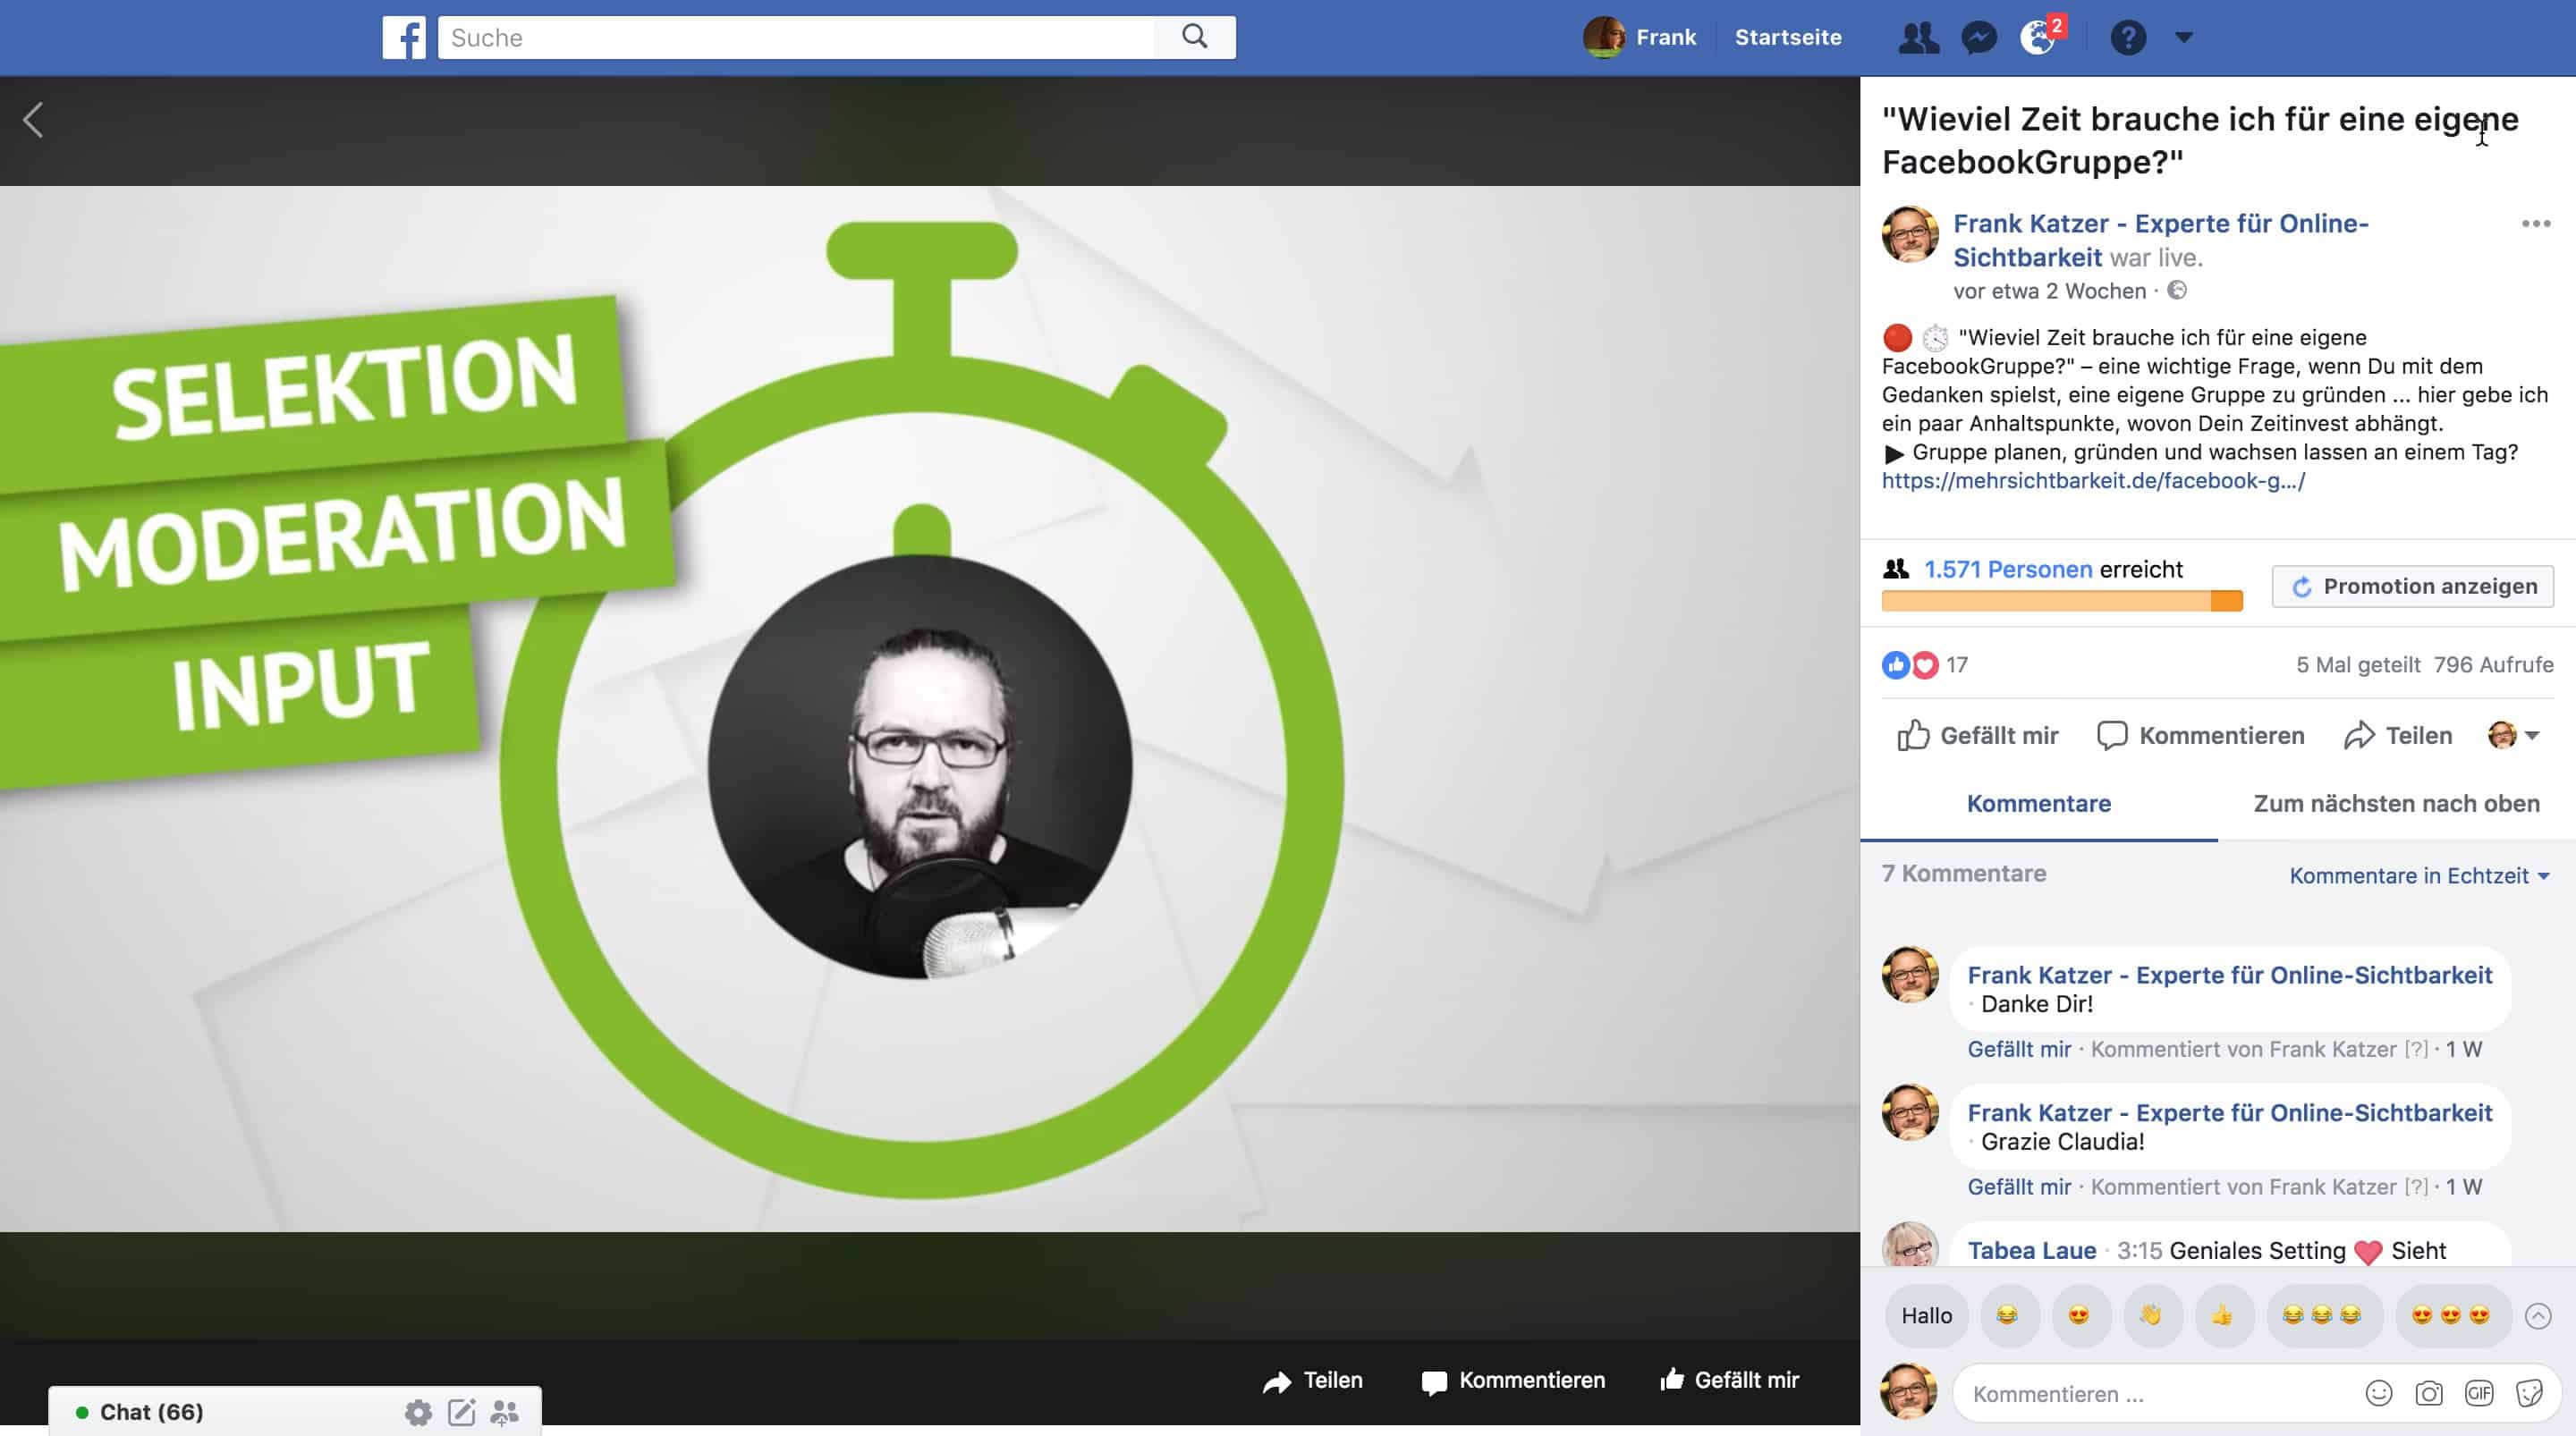Open Frank profile in top bar
This screenshot has height=1436, width=2576.
coord(1640,38)
